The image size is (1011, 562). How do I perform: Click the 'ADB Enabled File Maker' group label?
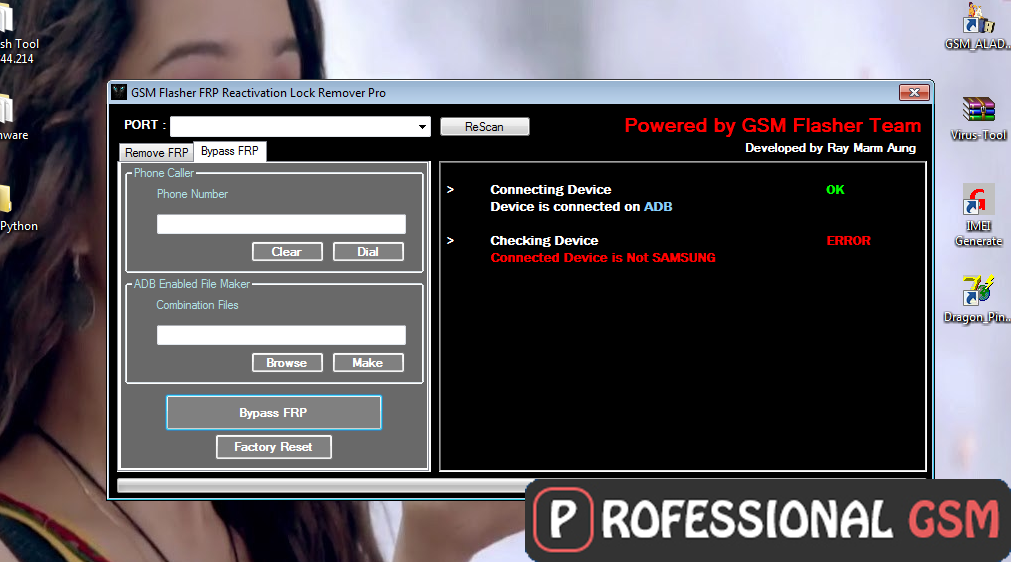(x=191, y=284)
